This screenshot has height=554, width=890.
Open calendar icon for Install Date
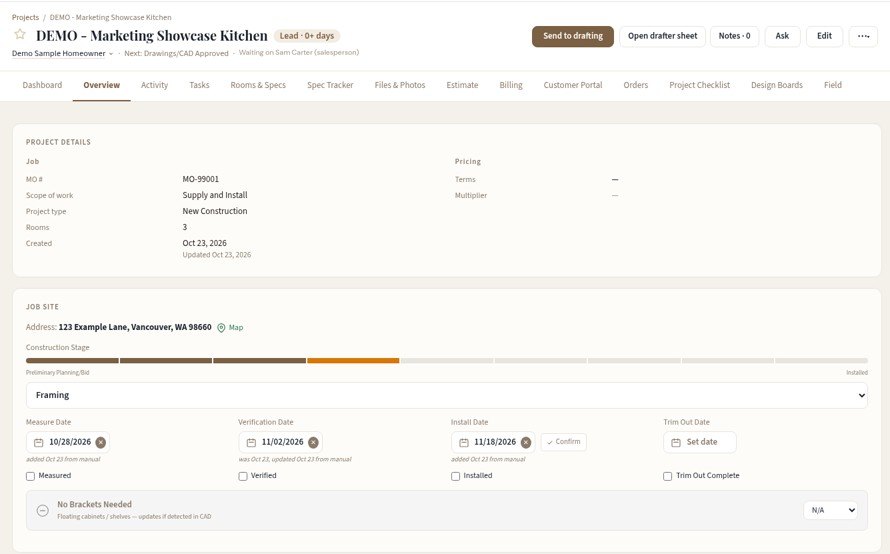pyautogui.click(x=464, y=442)
